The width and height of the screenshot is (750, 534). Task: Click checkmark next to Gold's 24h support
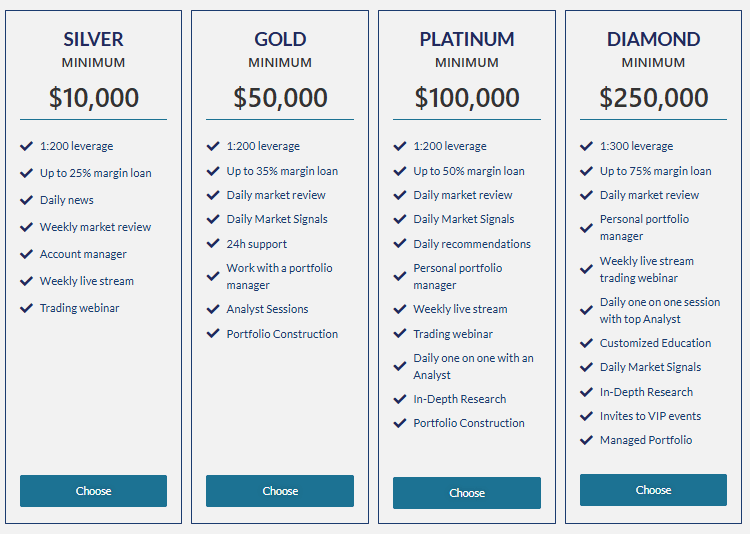(x=213, y=244)
